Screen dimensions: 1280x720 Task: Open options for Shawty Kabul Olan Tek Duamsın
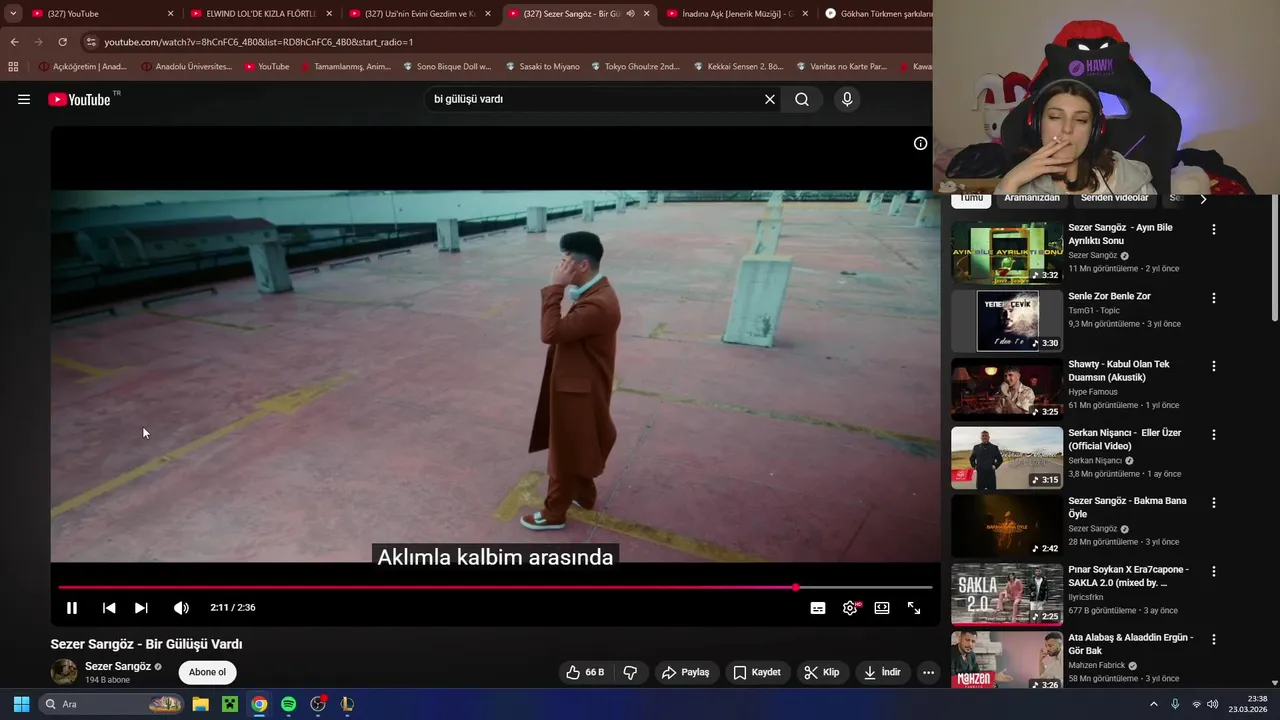click(1214, 366)
